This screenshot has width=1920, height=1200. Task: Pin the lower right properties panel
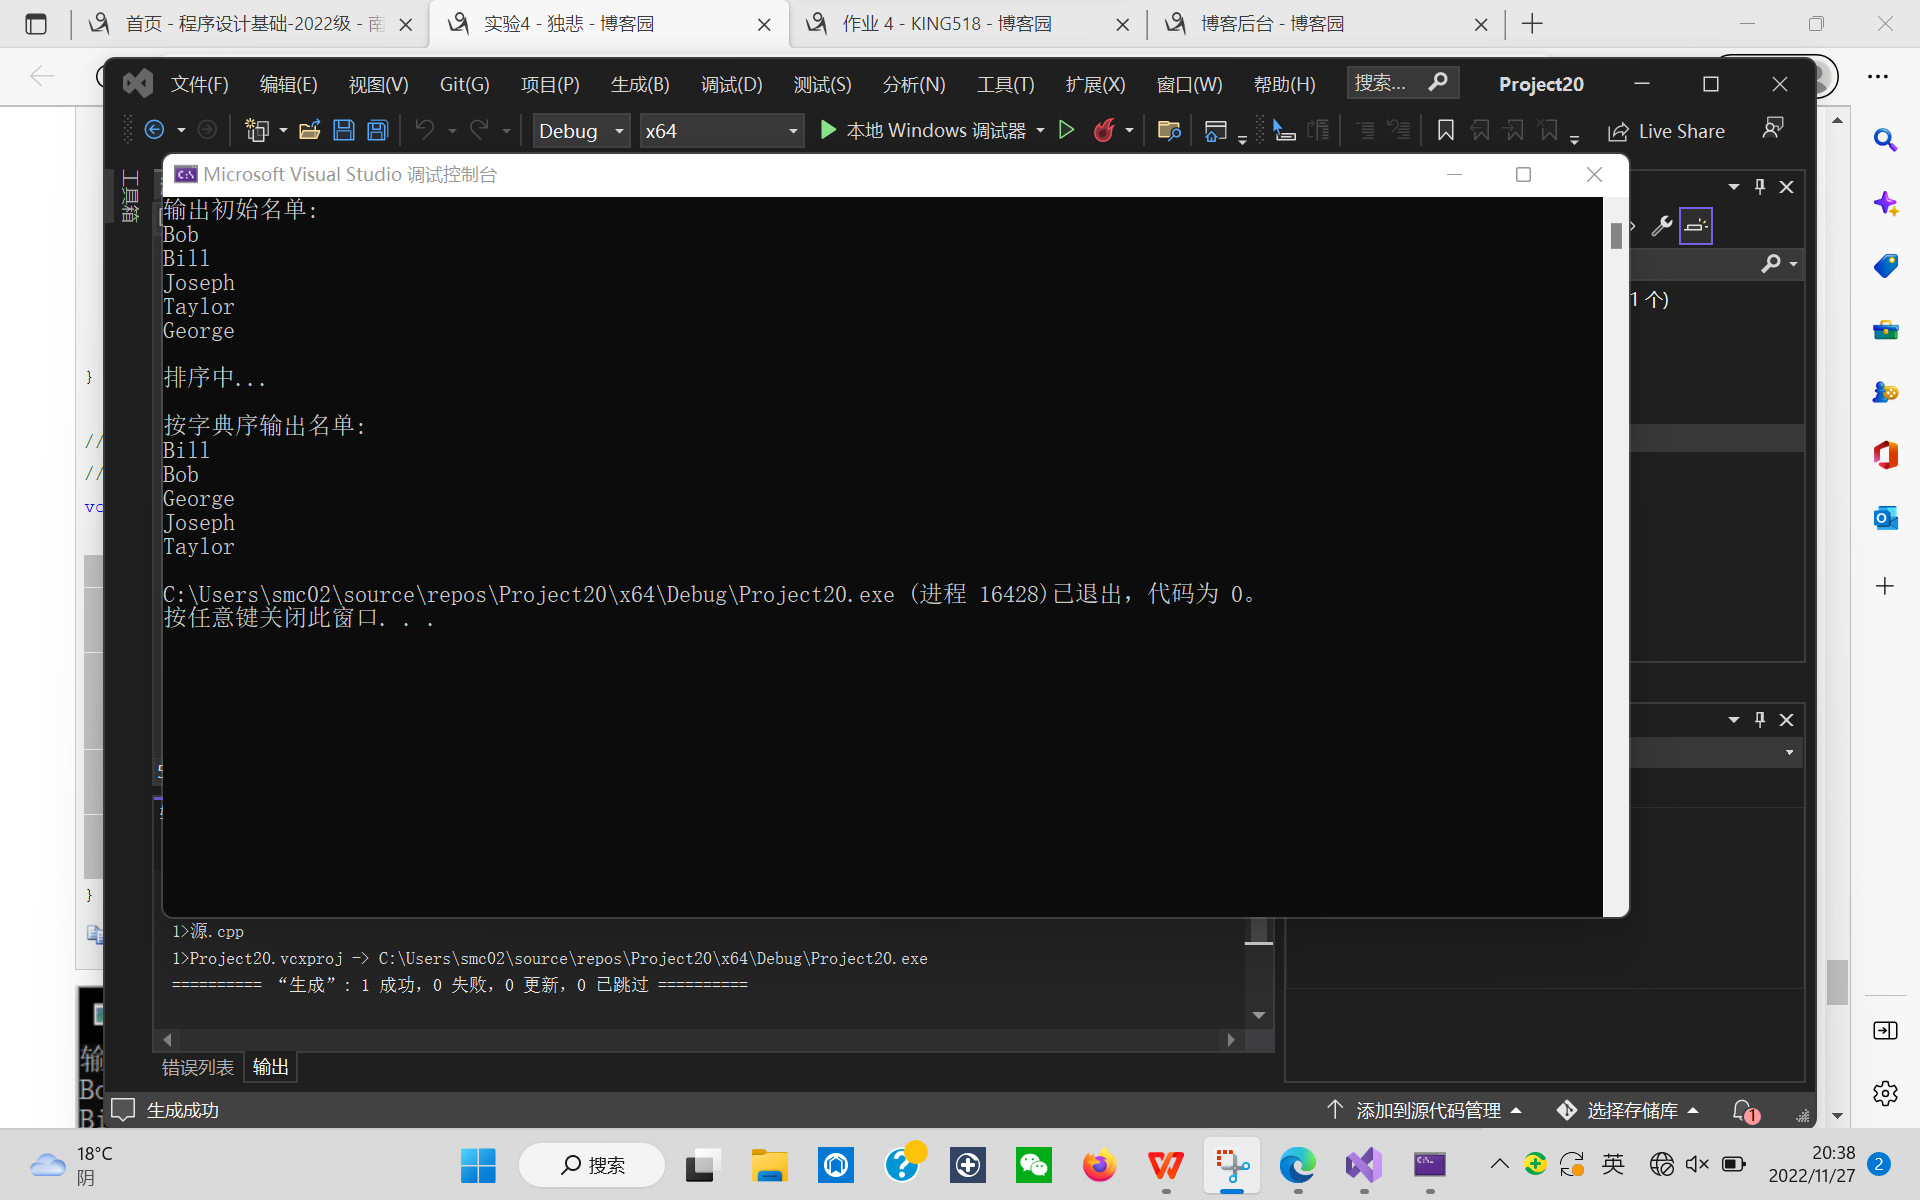click(1760, 720)
